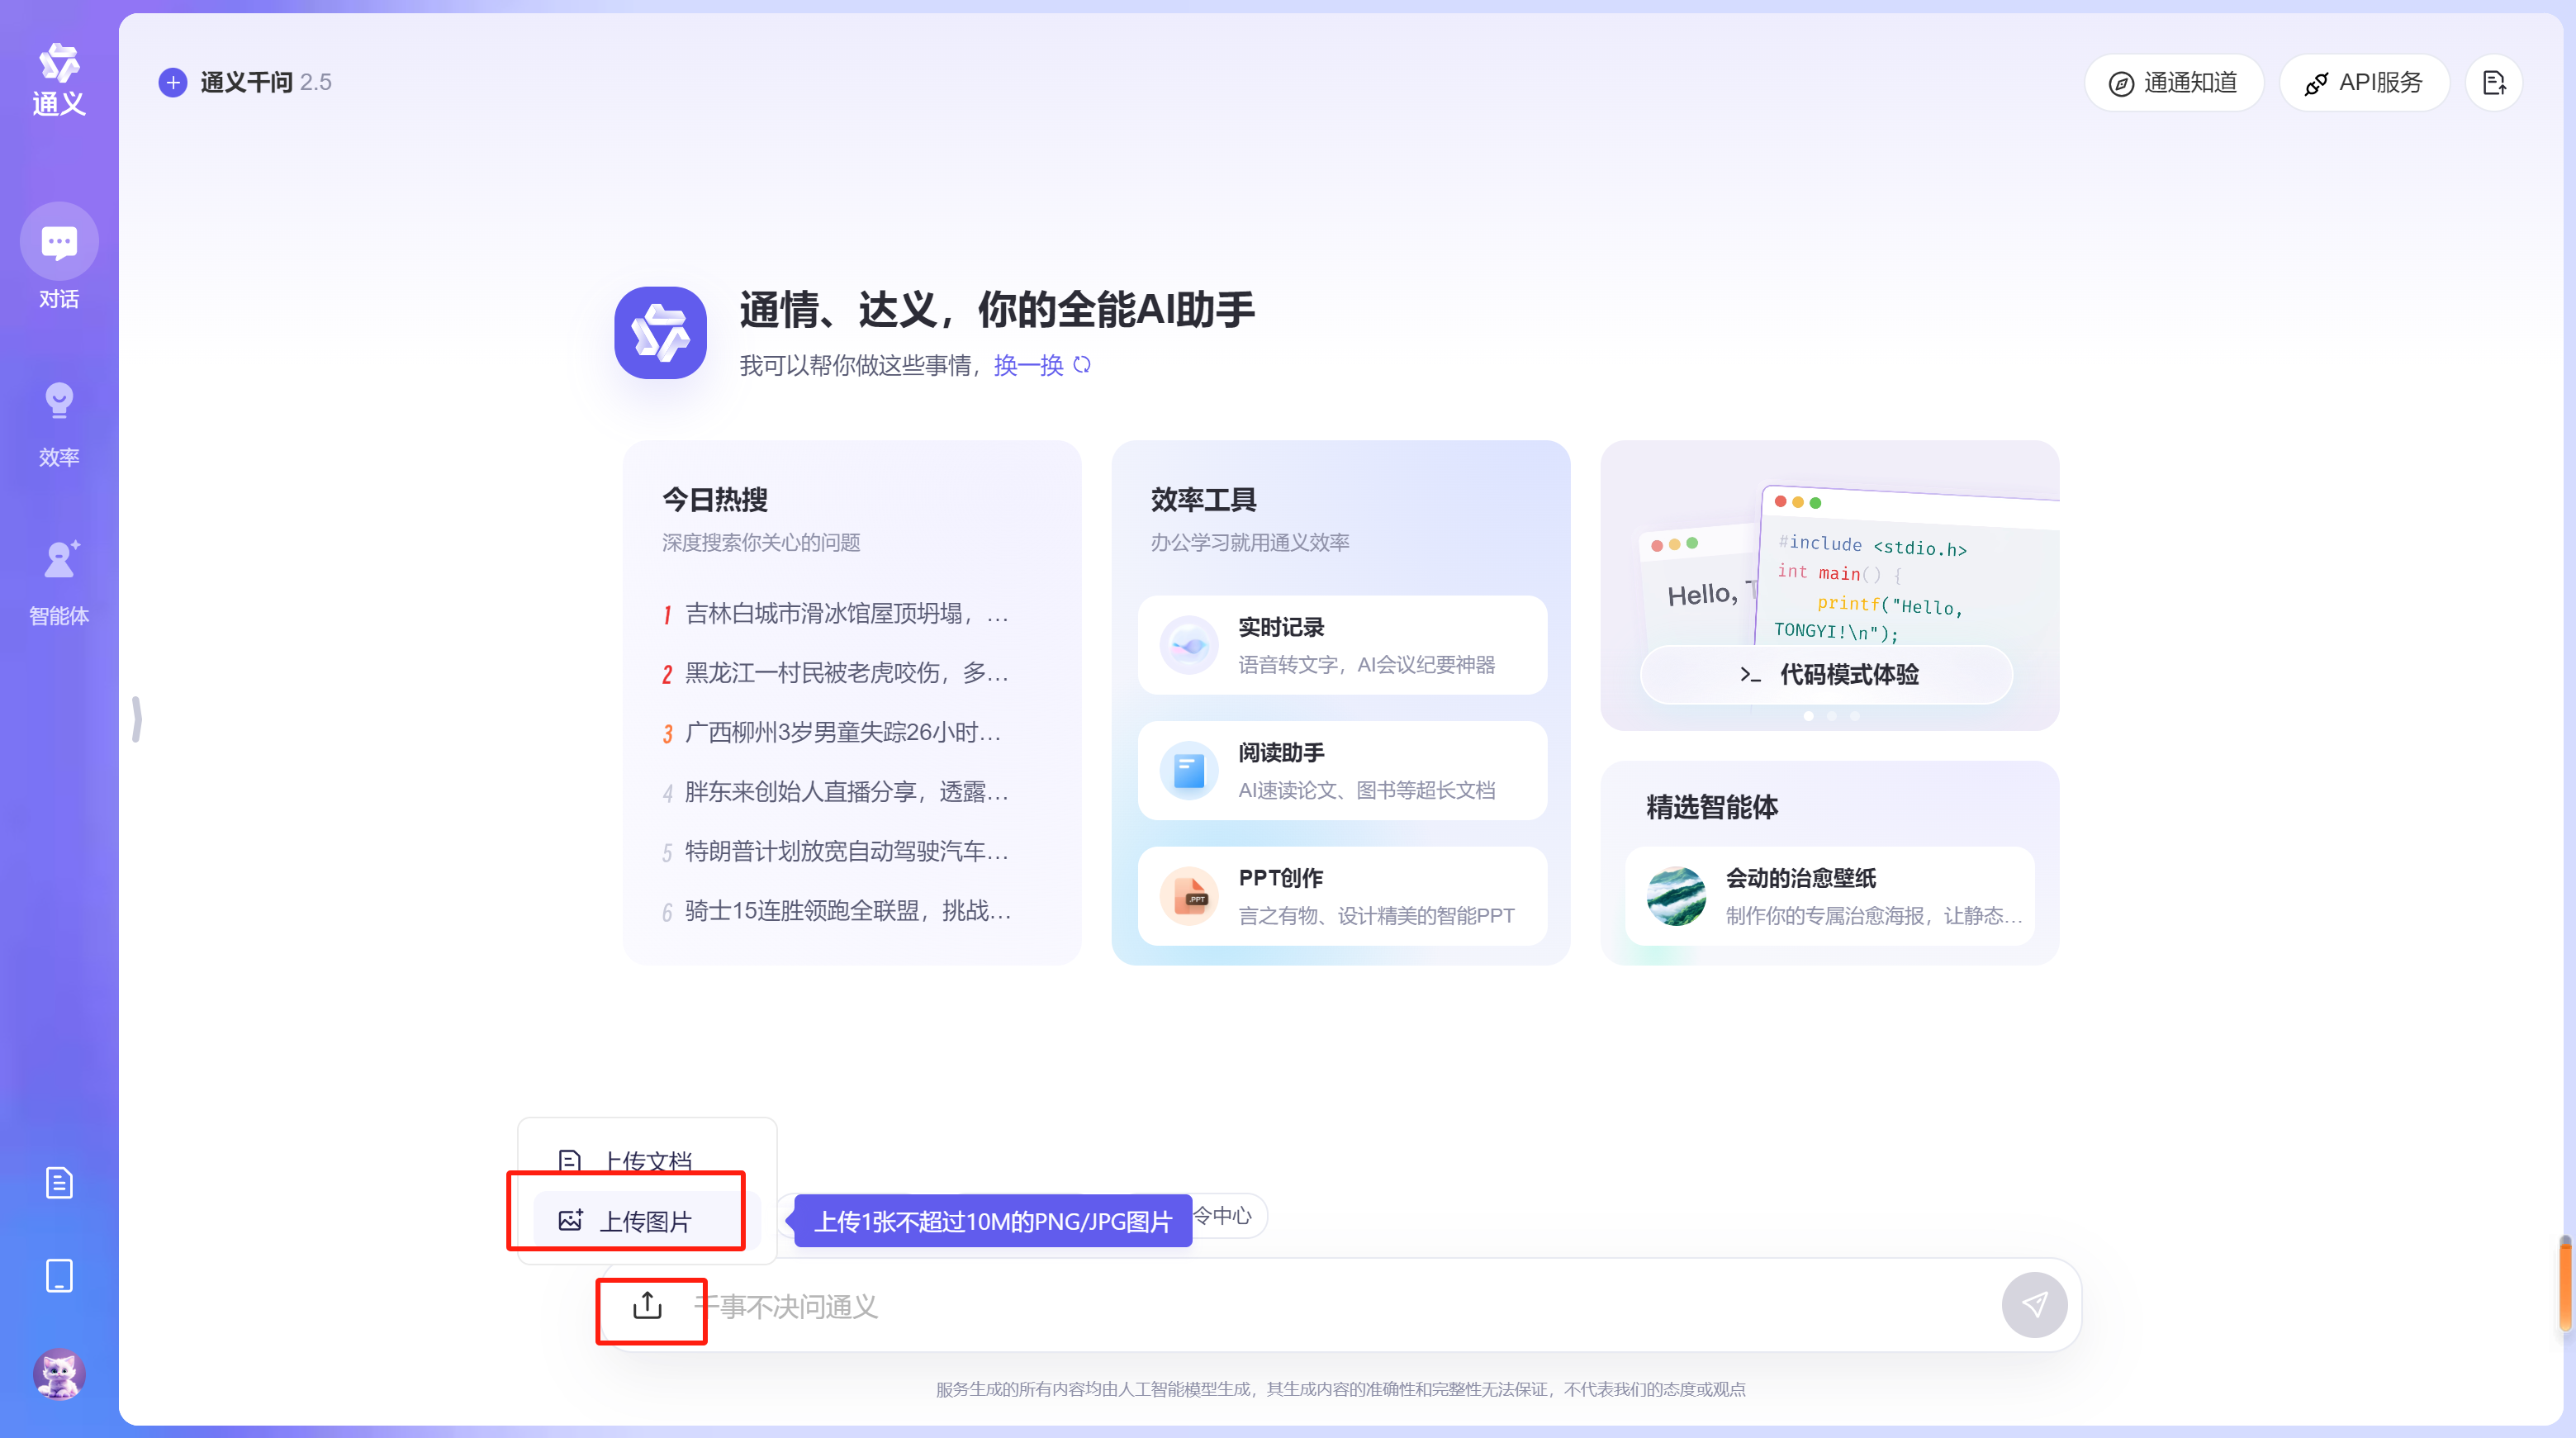Click the API服务 button

[x=2364, y=82]
